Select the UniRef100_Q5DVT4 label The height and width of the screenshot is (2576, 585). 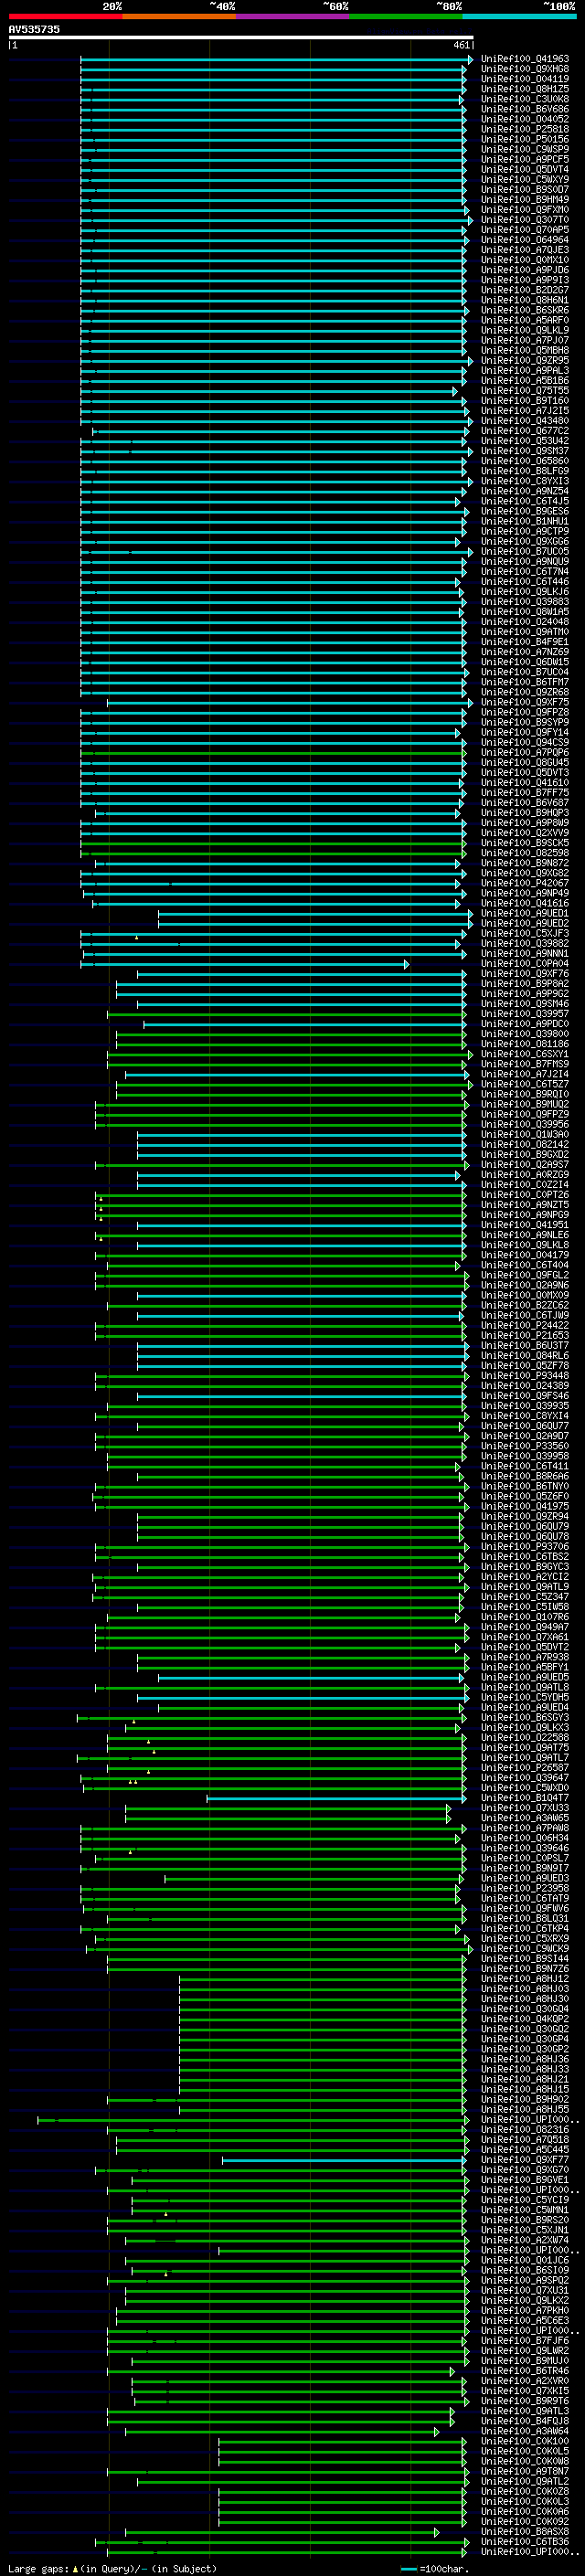525,169
